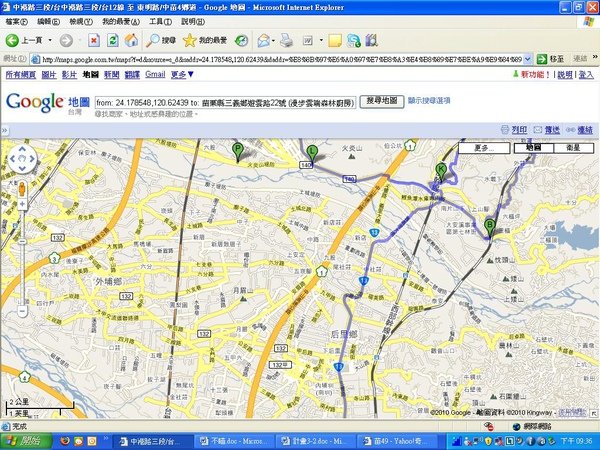Open the History toolbar icon
600x450 pixels.
241,40
